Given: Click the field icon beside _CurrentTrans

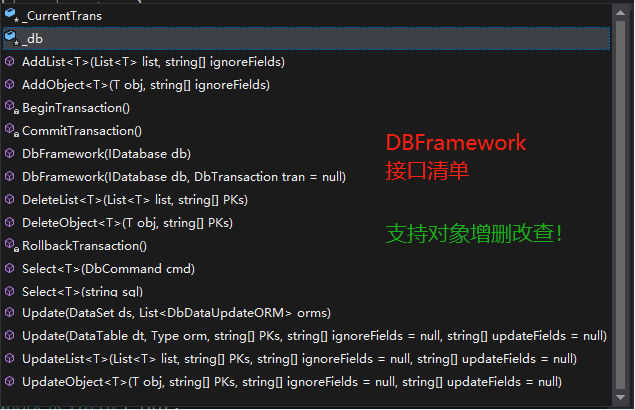Looking at the screenshot, I should tap(10, 16).
